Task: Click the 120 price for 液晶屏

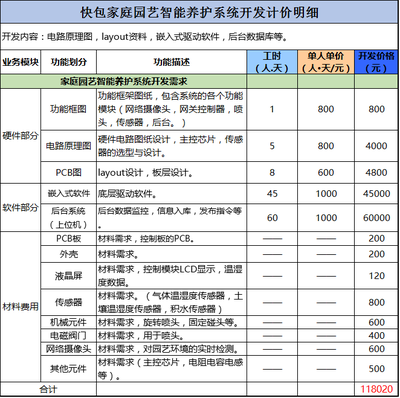Action: coord(377,276)
